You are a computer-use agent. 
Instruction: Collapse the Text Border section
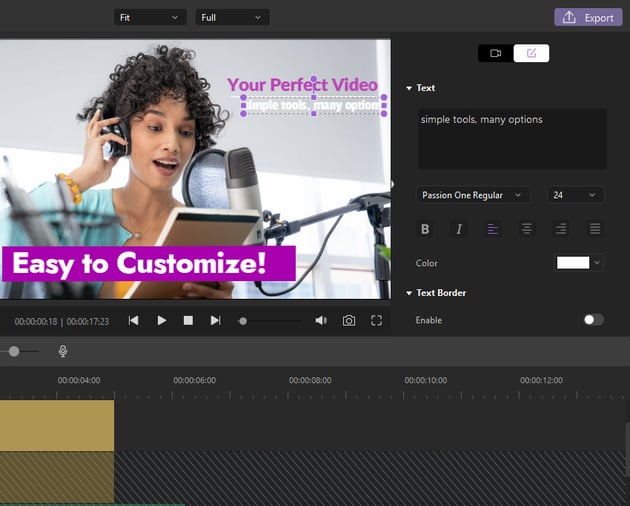tap(409, 293)
